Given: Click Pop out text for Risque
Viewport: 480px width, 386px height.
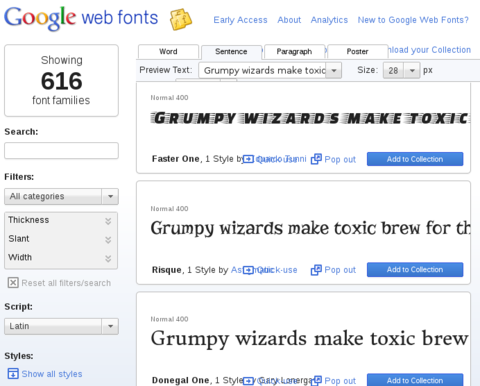Looking at the screenshot, I should (x=340, y=270).
